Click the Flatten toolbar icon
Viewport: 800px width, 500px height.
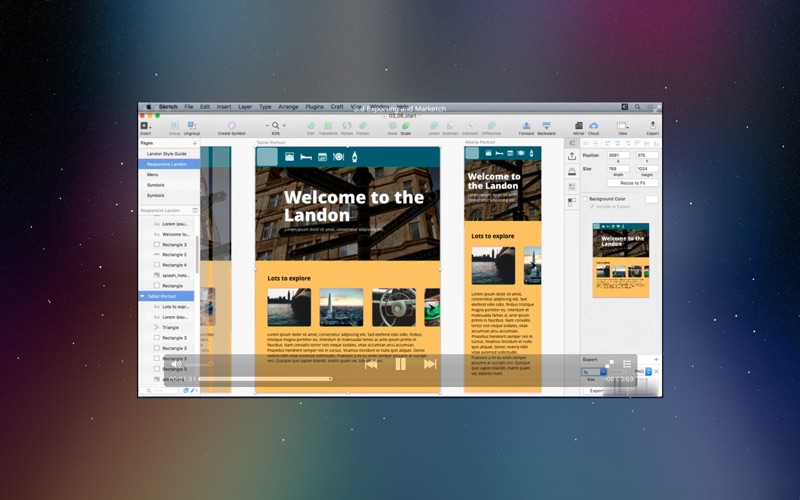click(363, 128)
